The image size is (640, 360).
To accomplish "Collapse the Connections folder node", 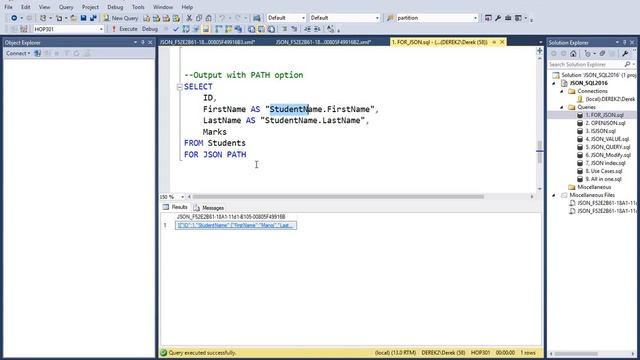I will click(x=562, y=91).
